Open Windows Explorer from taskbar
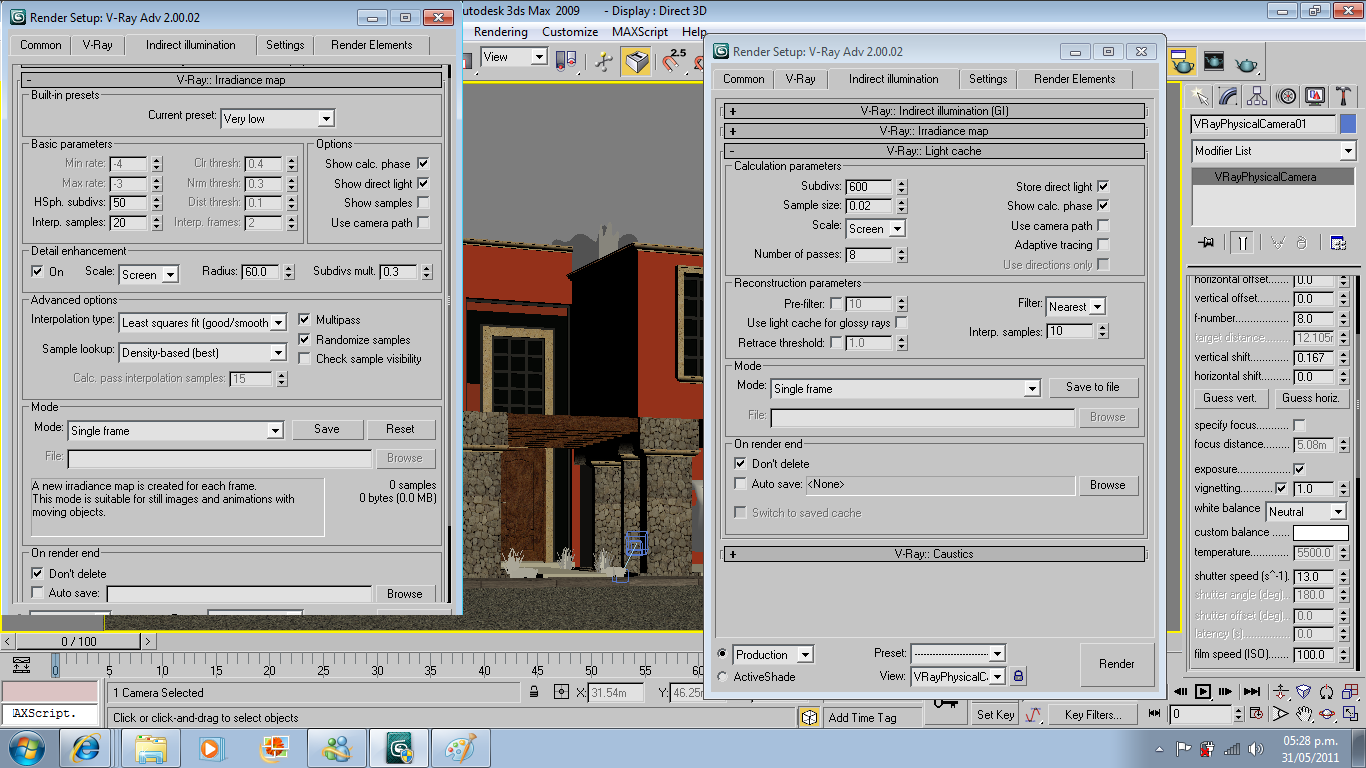The height and width of the screenshot is (768, 1366). (x=150, y=747)
